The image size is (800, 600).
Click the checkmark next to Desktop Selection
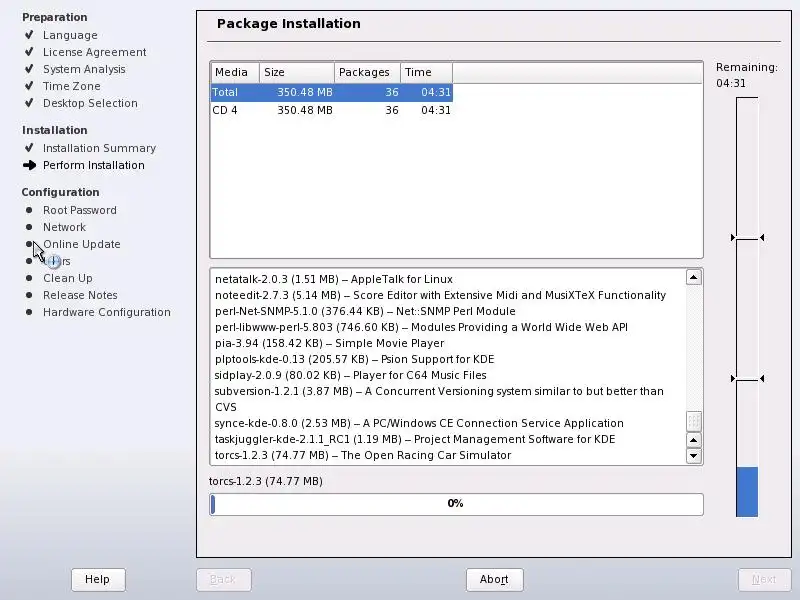29,103
